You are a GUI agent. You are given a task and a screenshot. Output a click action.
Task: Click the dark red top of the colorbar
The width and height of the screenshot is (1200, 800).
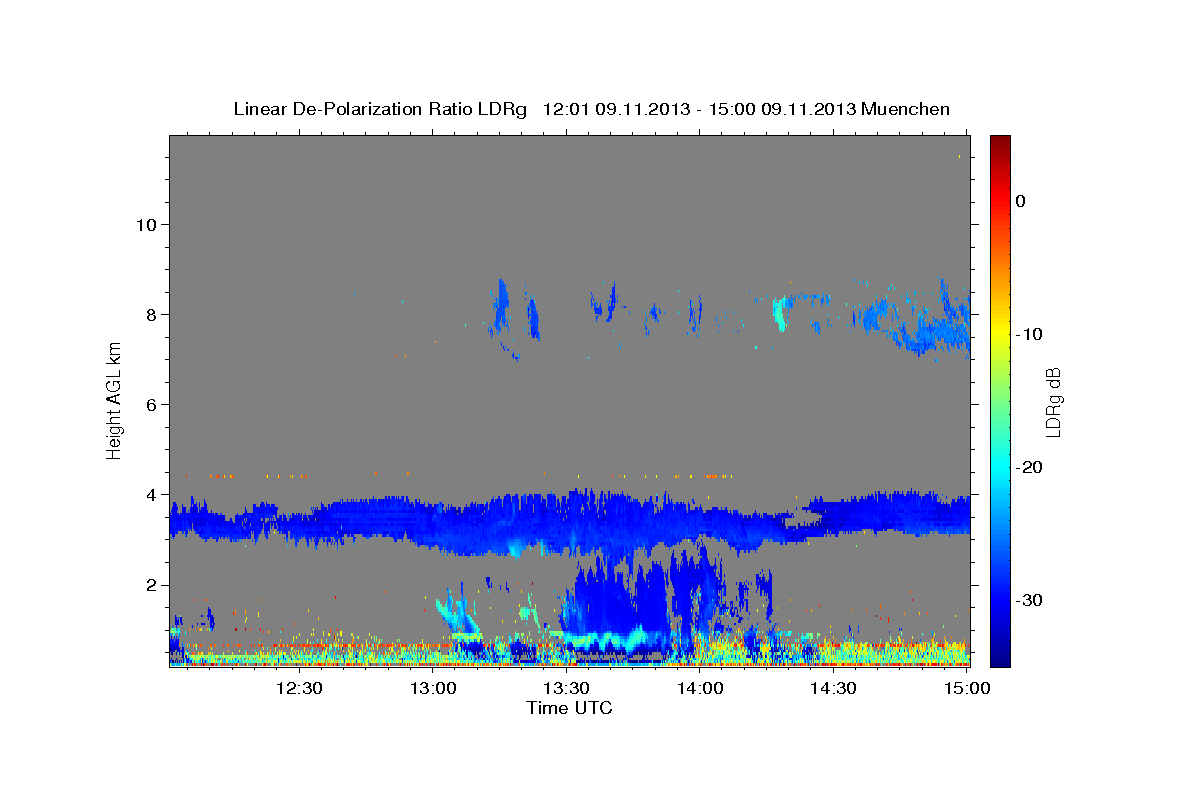click(1000, 142)
